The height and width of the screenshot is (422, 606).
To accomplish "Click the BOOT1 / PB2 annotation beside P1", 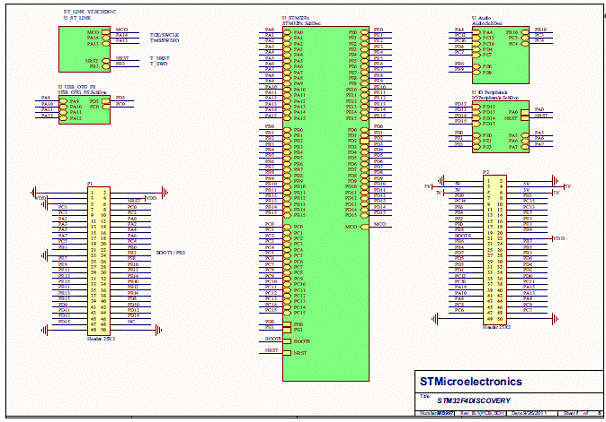I will click(170, 253).
